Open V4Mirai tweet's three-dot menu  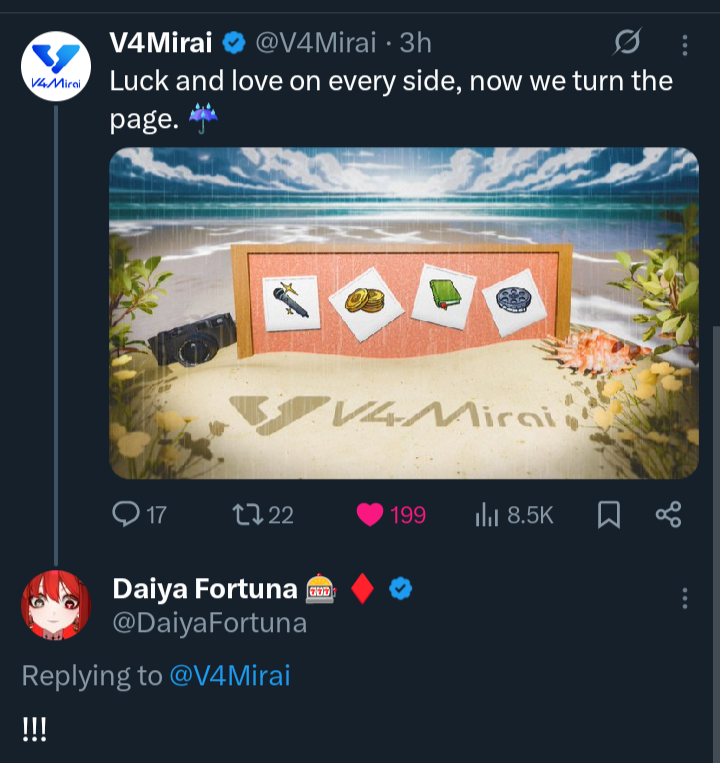tap(685, 45)
